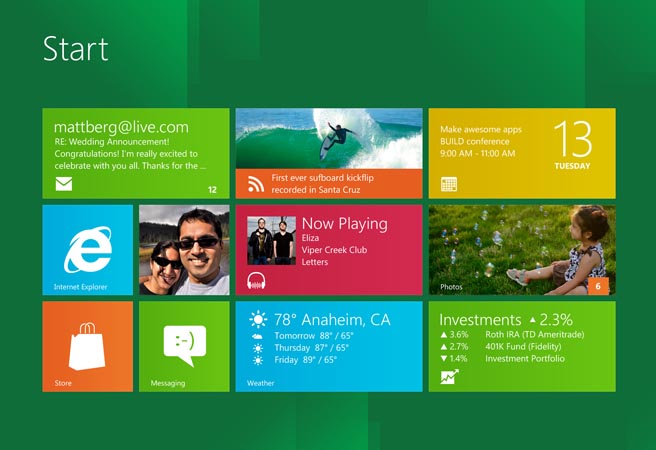Viewport: 656px width, 450px height.
Task: Click 'Viper Creek Club' text
Action: pos(334,250)
